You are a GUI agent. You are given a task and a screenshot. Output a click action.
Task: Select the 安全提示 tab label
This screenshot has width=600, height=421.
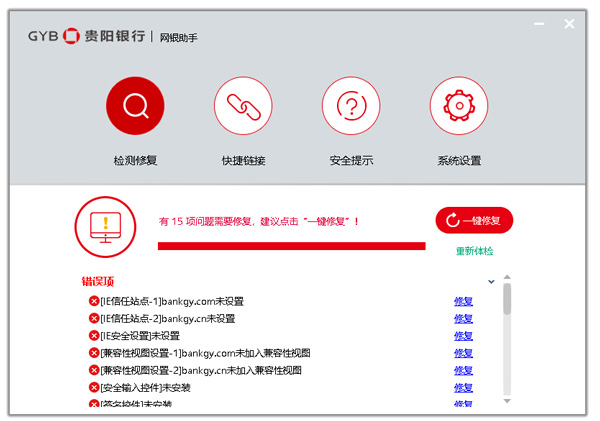[351, 160]
